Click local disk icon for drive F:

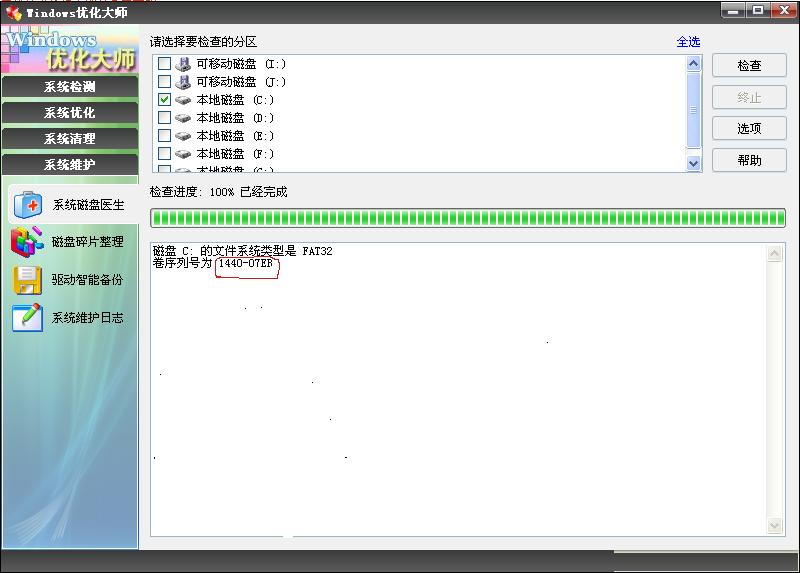(183, 154)
